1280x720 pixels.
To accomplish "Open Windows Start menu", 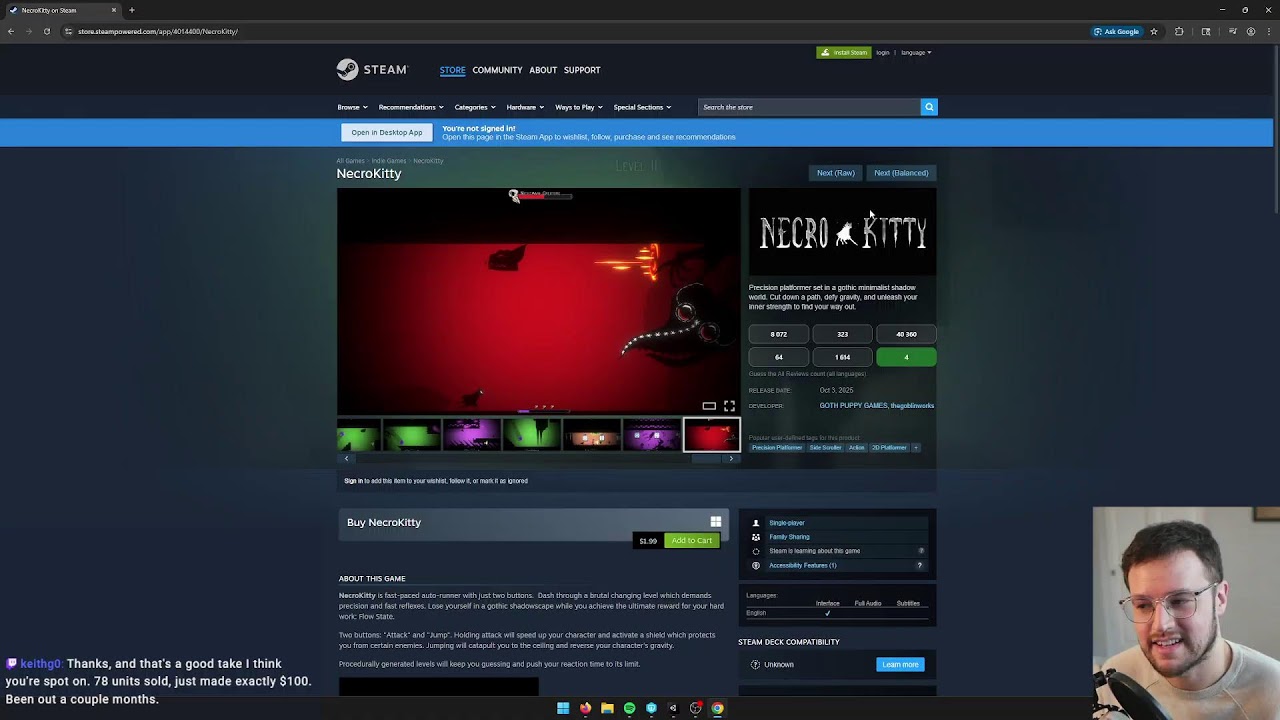I will click(563, 708).
